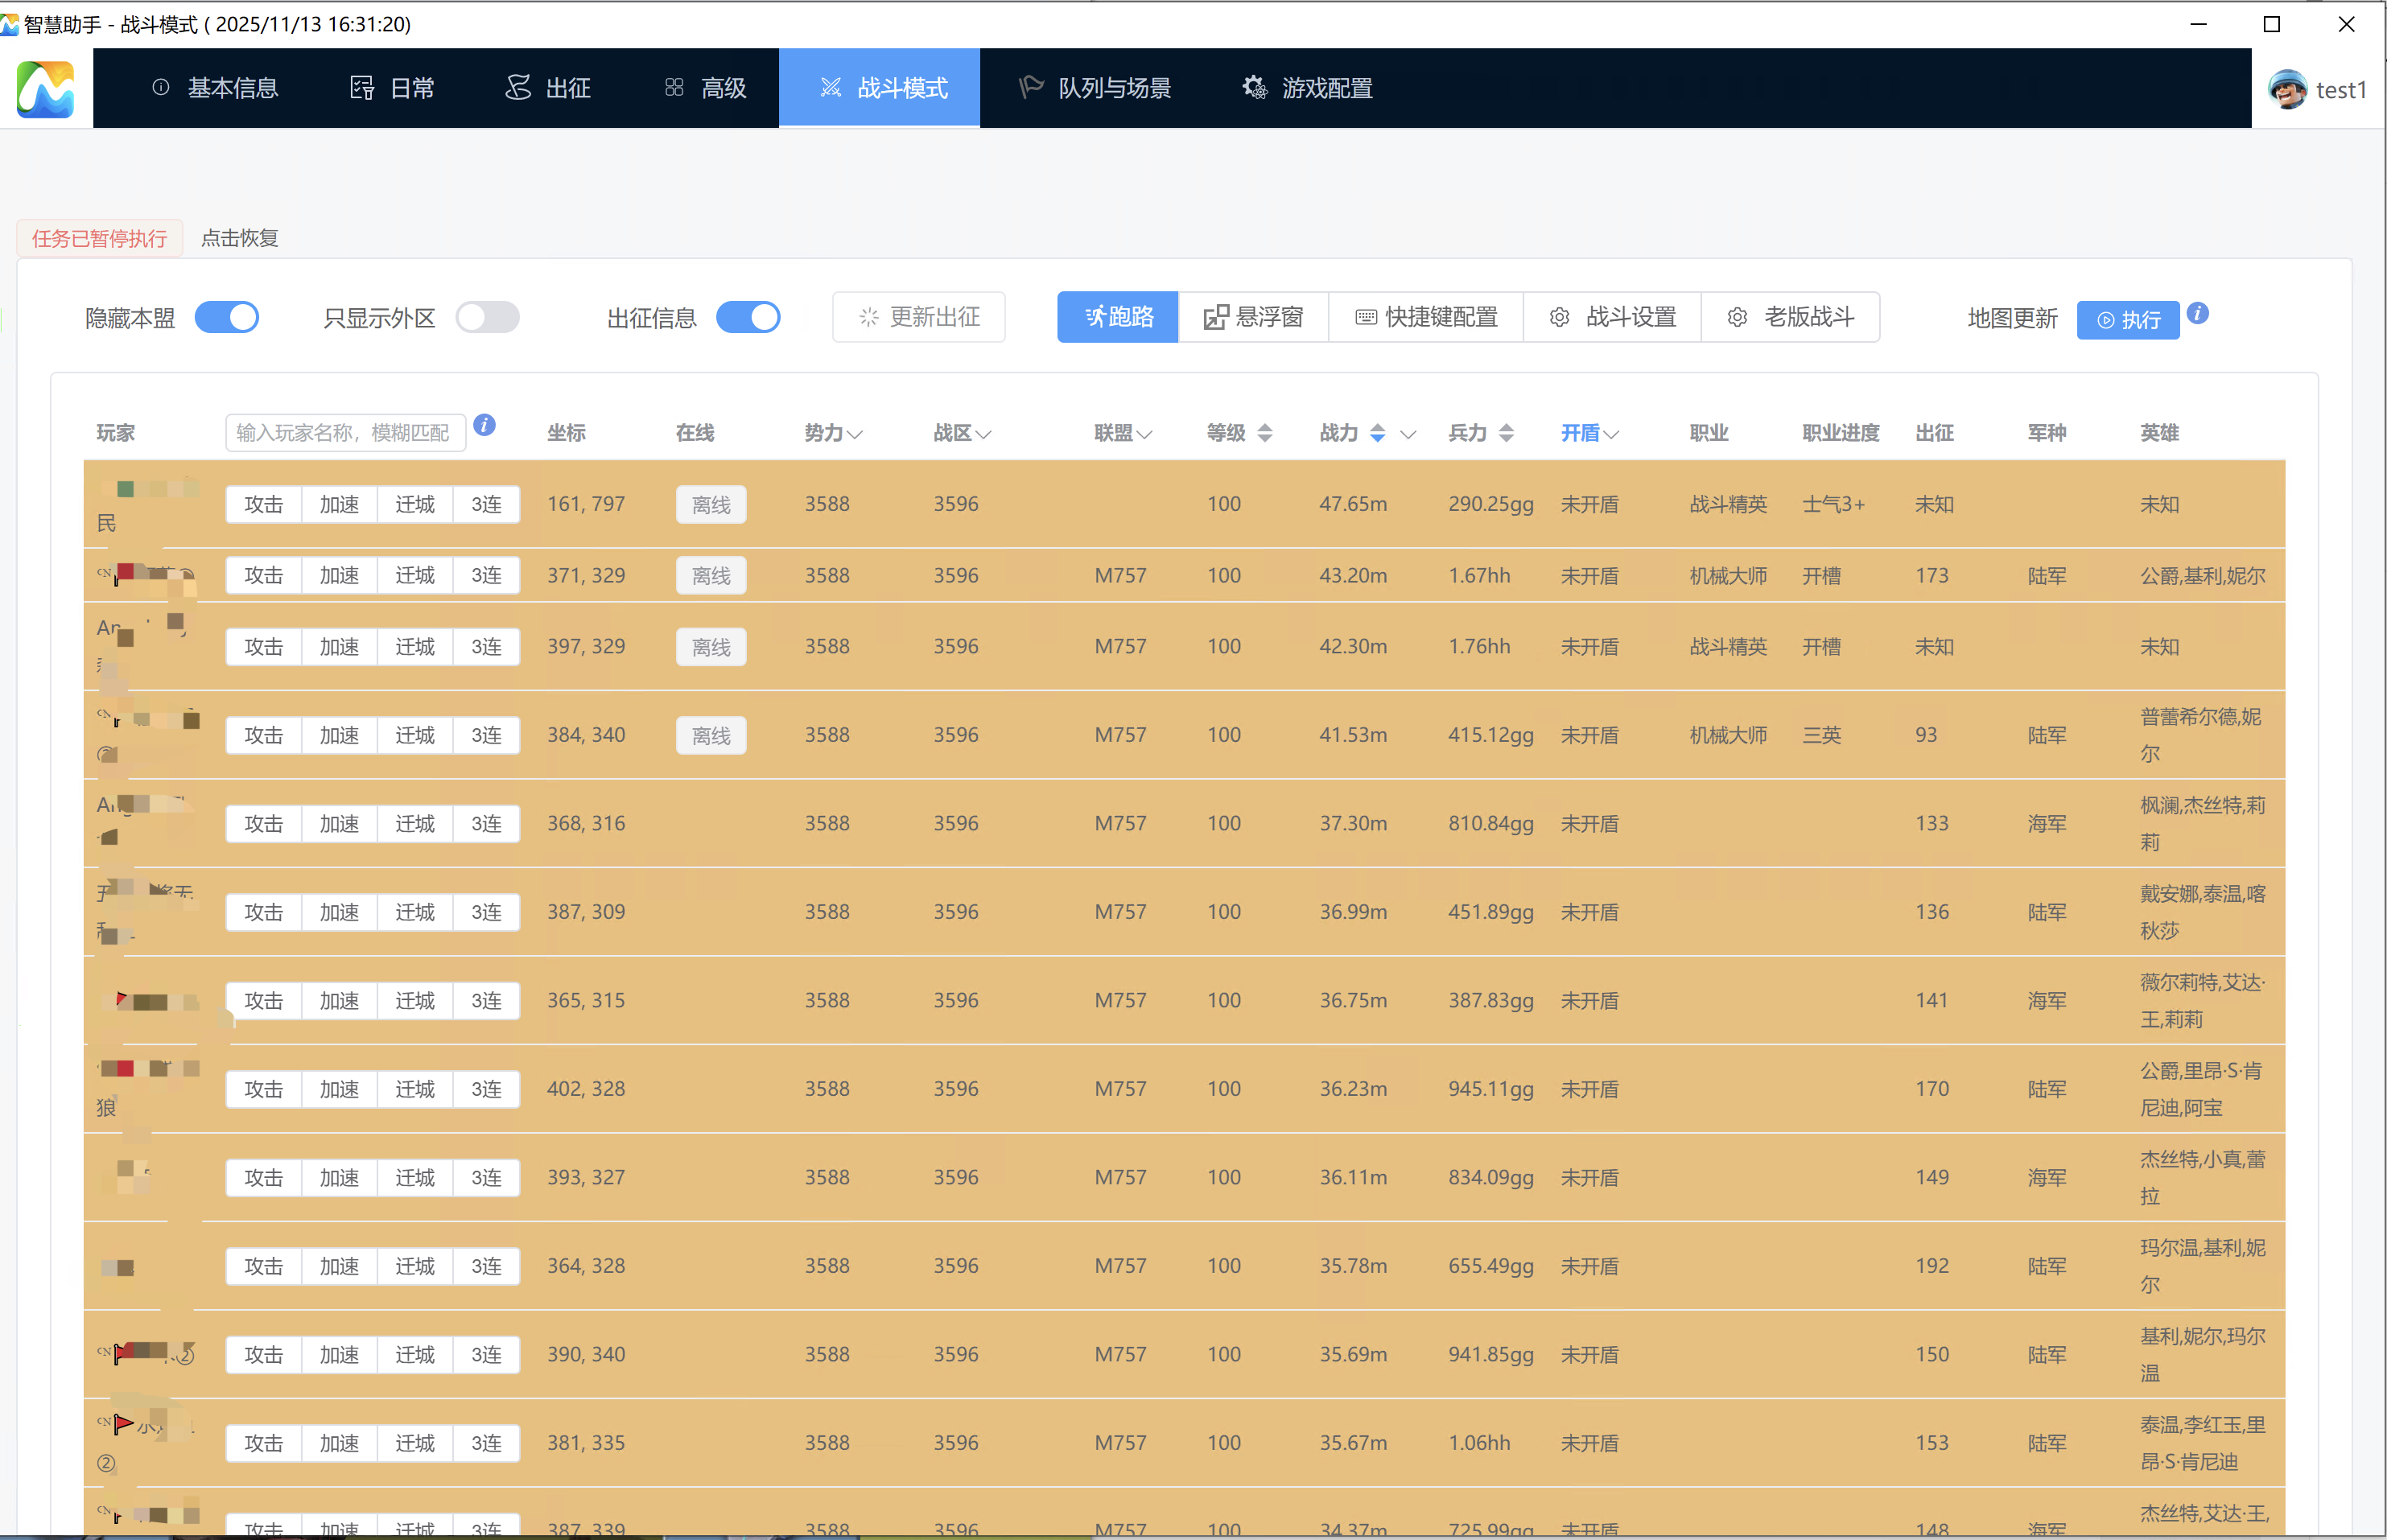The width and height of the screenshot is (2387, 1540).
Task: Click the 任务已暂停执行 status tag
Action: (100, 238)
